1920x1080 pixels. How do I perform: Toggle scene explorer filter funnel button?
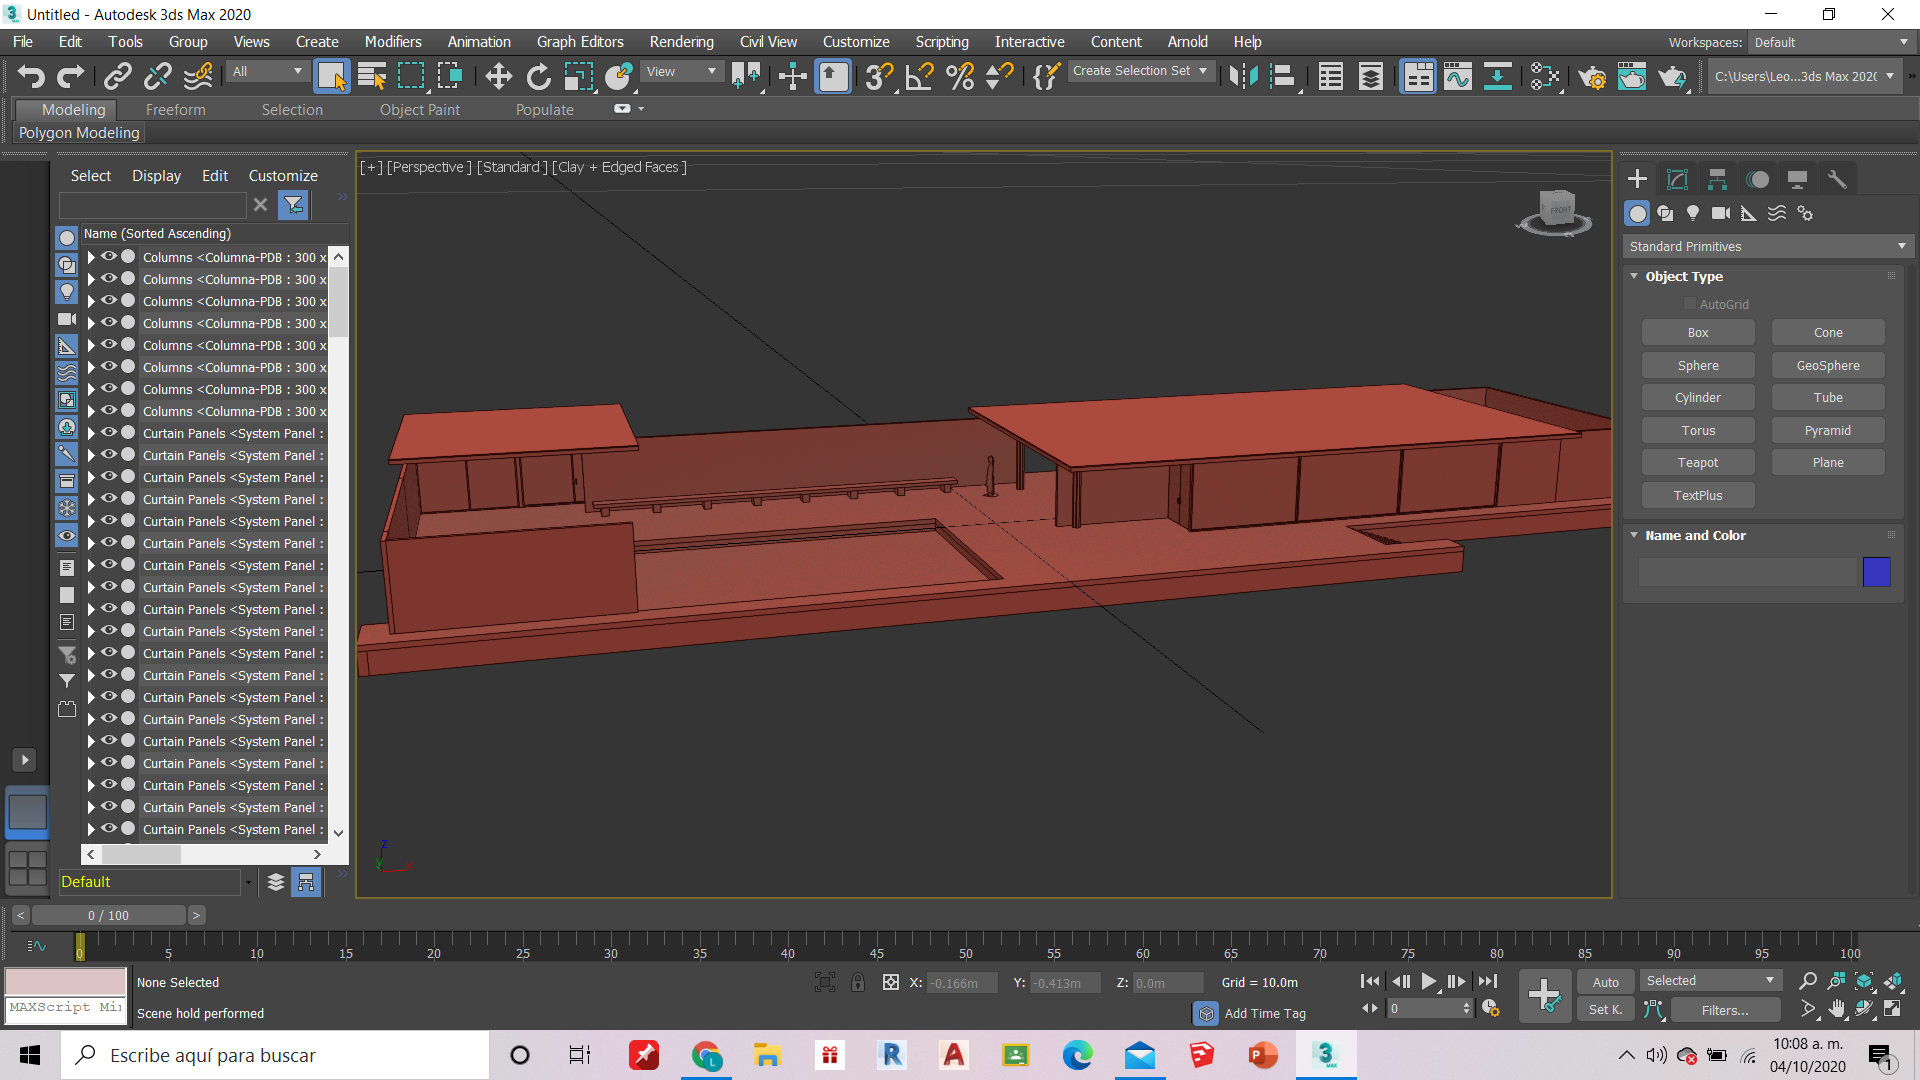pos(293,205)
